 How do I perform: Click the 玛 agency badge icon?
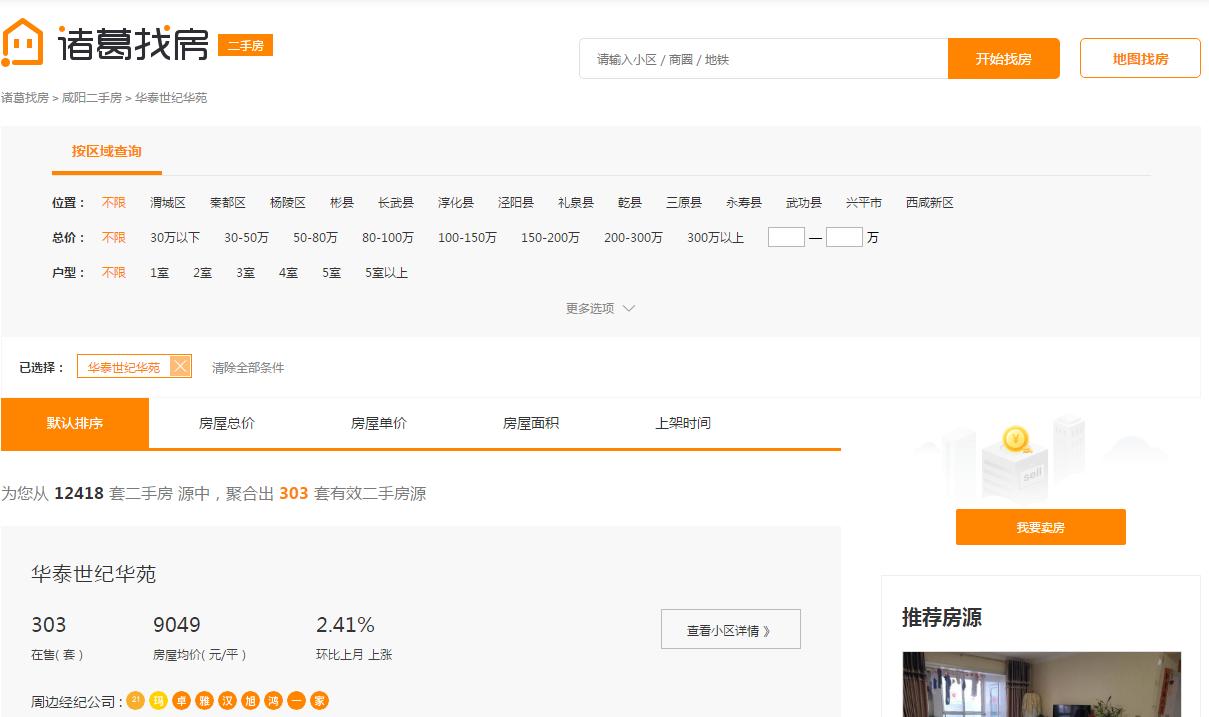point(157,701)
